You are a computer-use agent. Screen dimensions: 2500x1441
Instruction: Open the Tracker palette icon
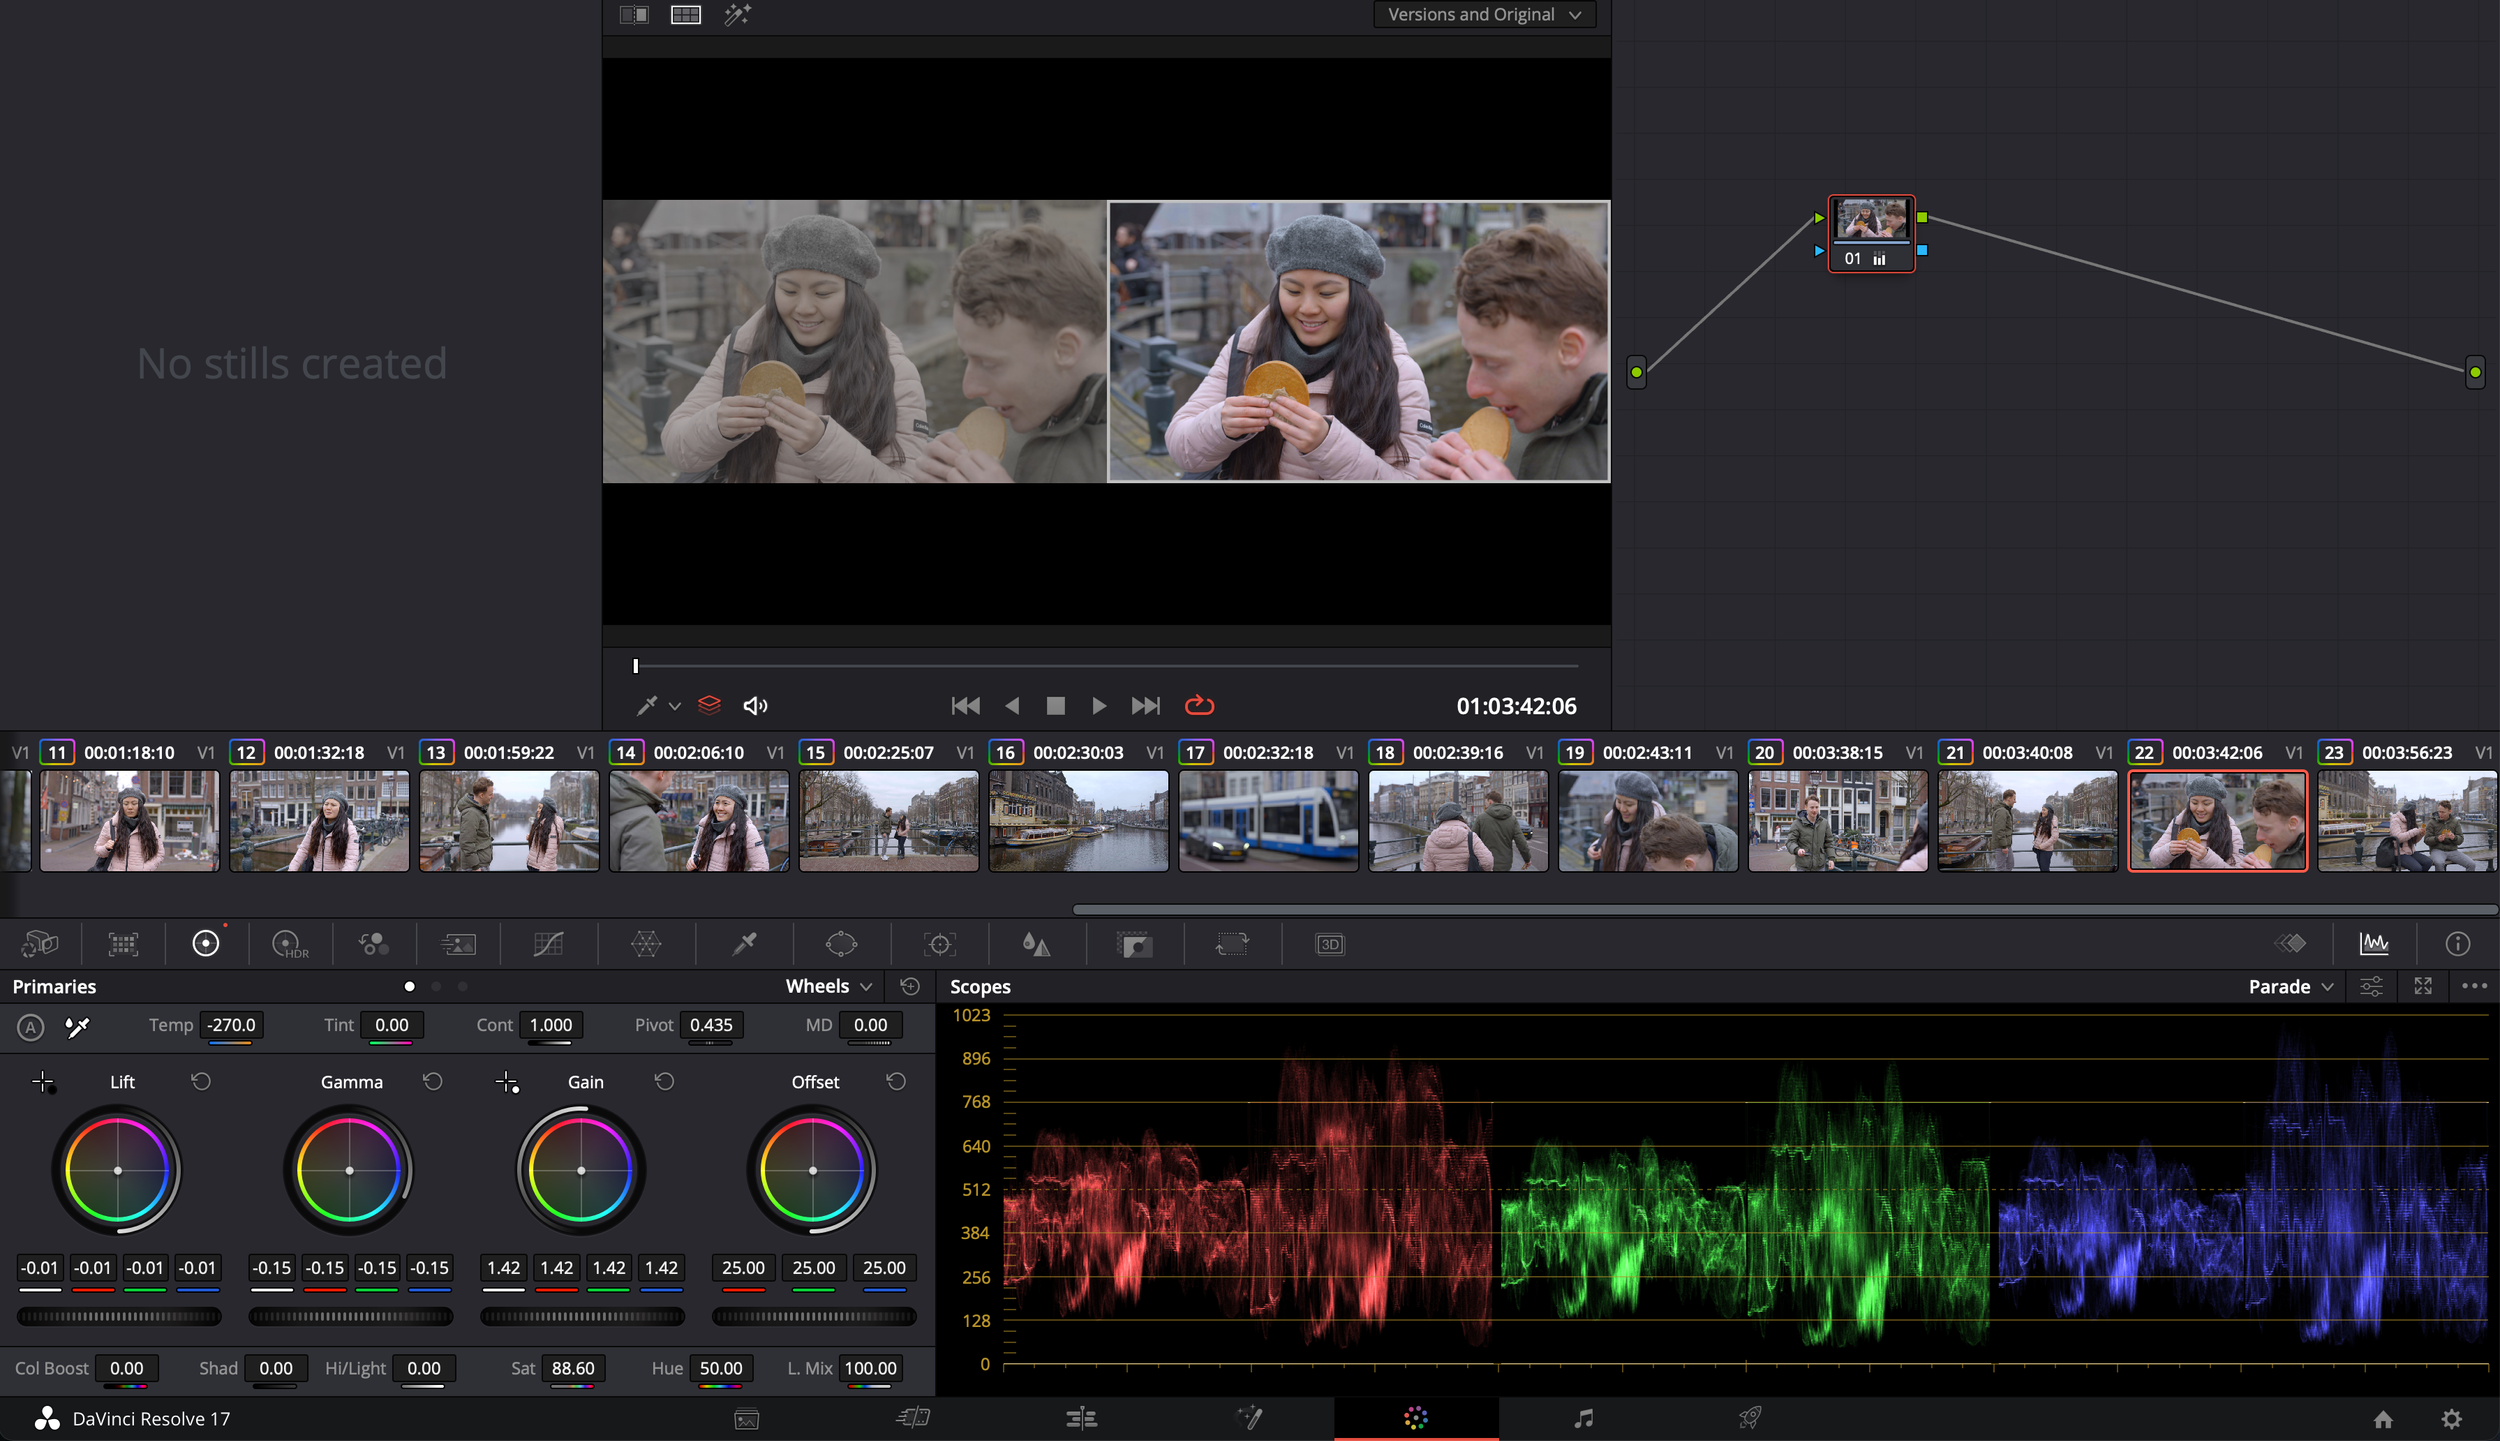coord(939,944)
